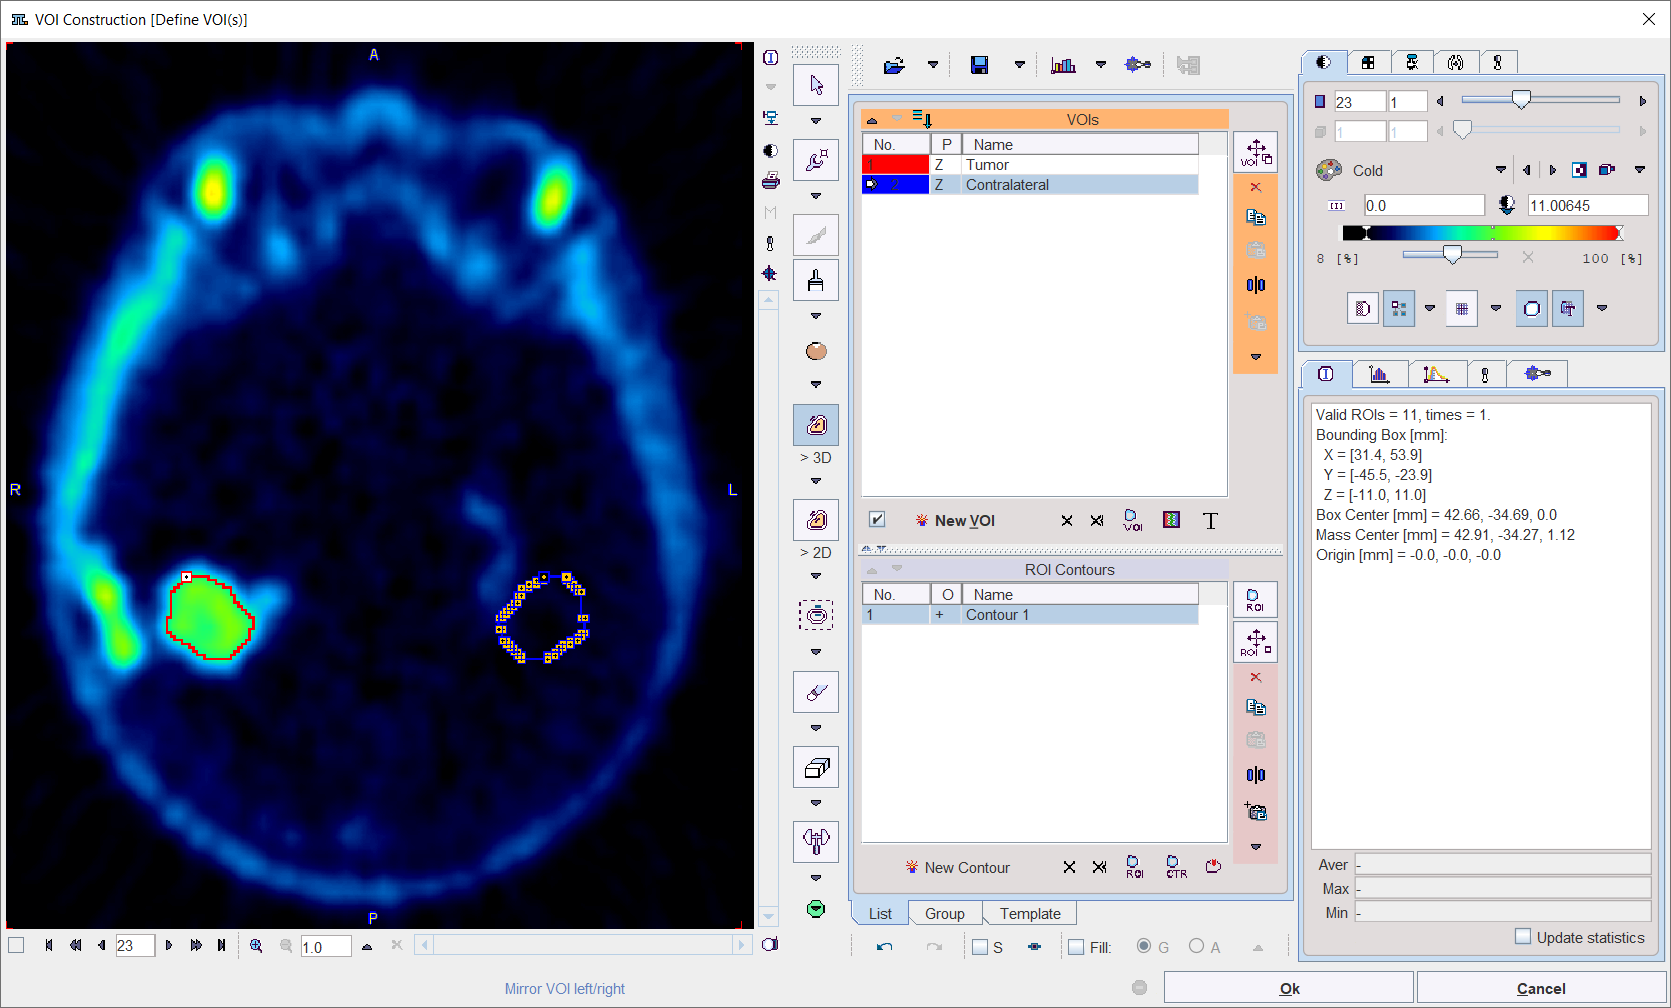Click the Cancel button
The height and width of the screenshot is (1008, 1671).
pyautogui.click(x=1541, y=988)
